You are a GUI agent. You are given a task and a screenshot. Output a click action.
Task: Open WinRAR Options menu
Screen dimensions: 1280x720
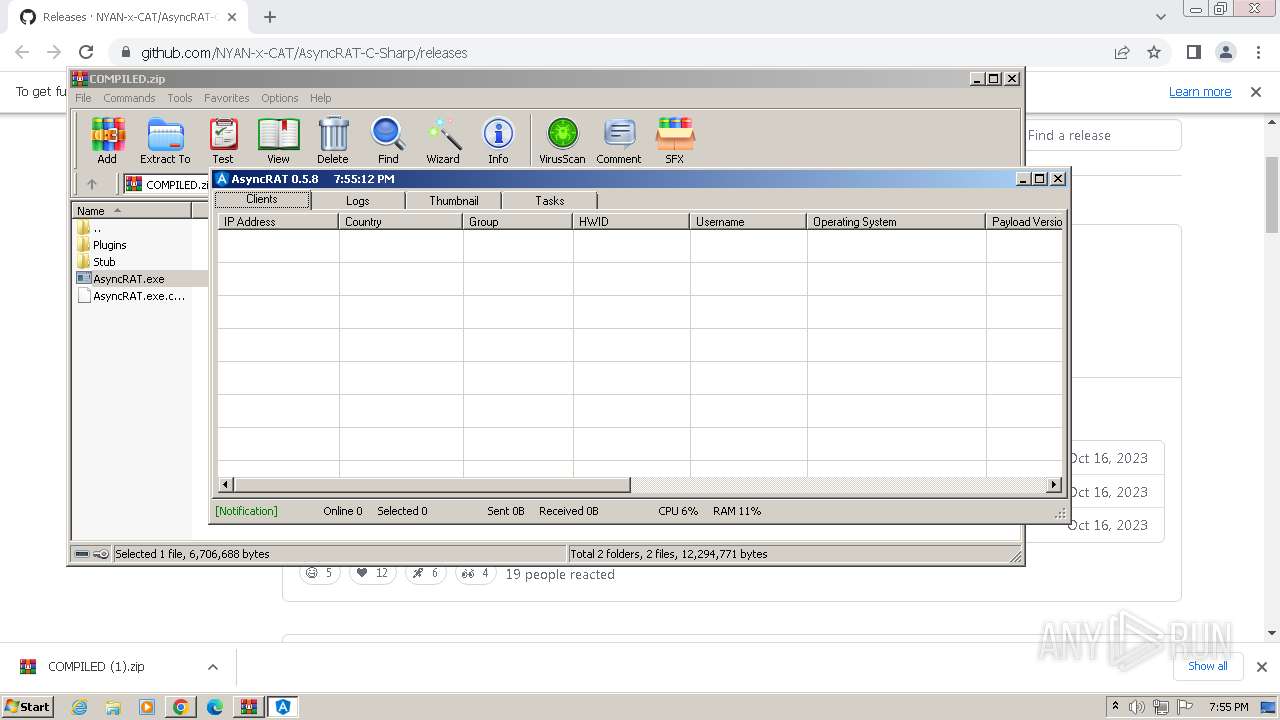280,98
